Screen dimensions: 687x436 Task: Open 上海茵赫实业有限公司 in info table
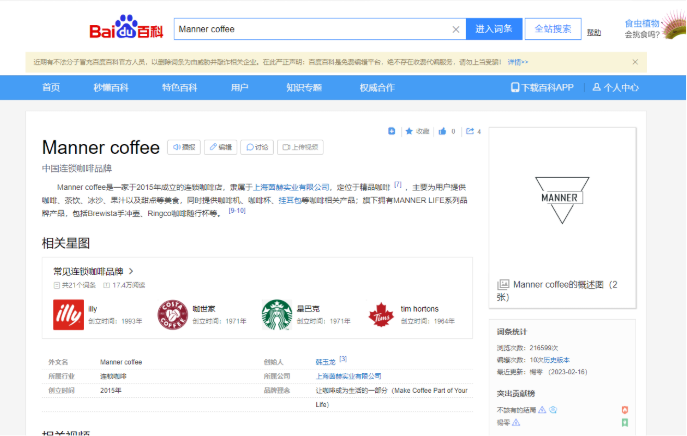(348, 376)
